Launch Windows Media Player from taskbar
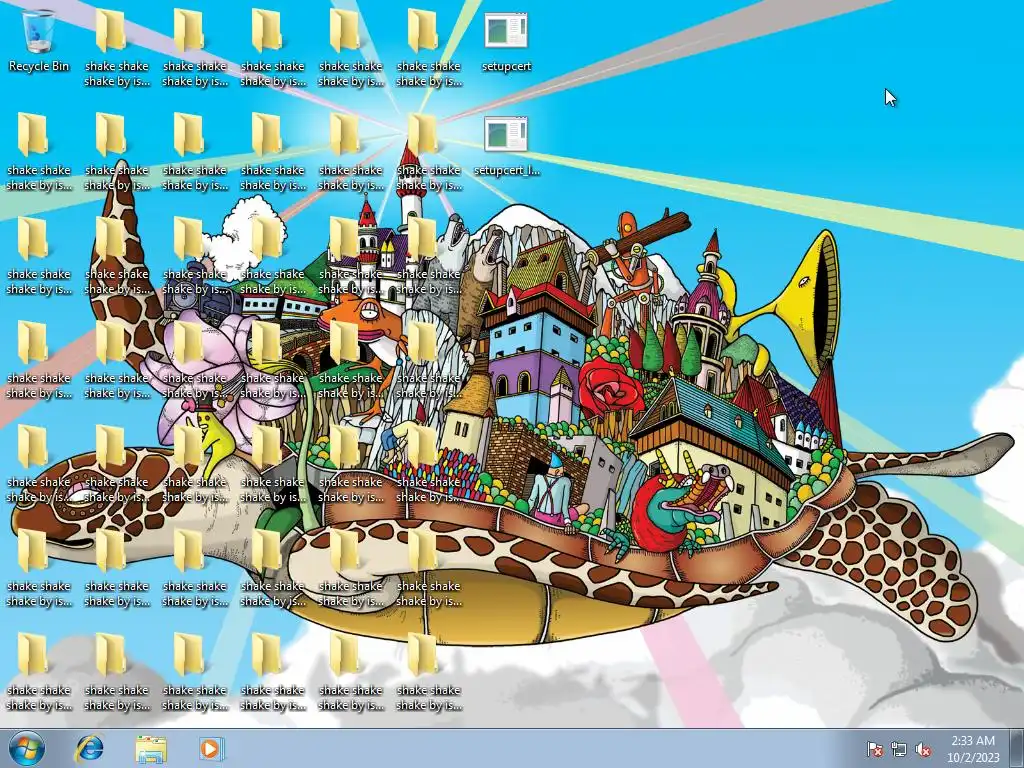This screenshot has height=768, width=1024. [x=211, y=748]
